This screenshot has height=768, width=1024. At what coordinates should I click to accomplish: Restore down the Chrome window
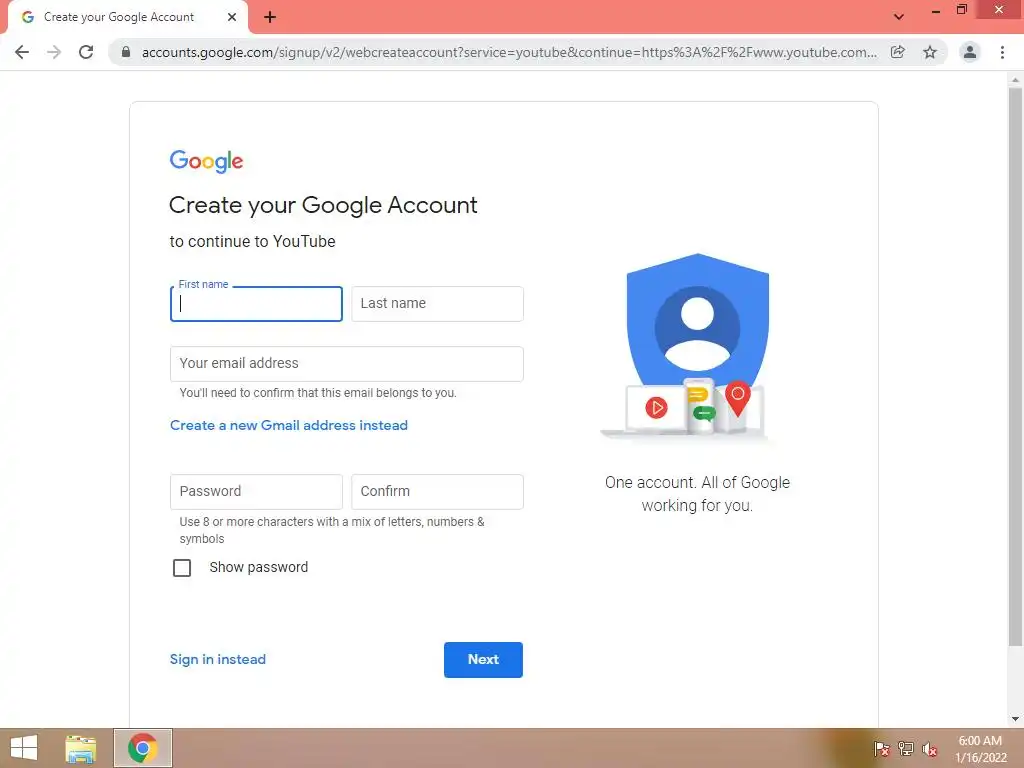tap(961, 10)
